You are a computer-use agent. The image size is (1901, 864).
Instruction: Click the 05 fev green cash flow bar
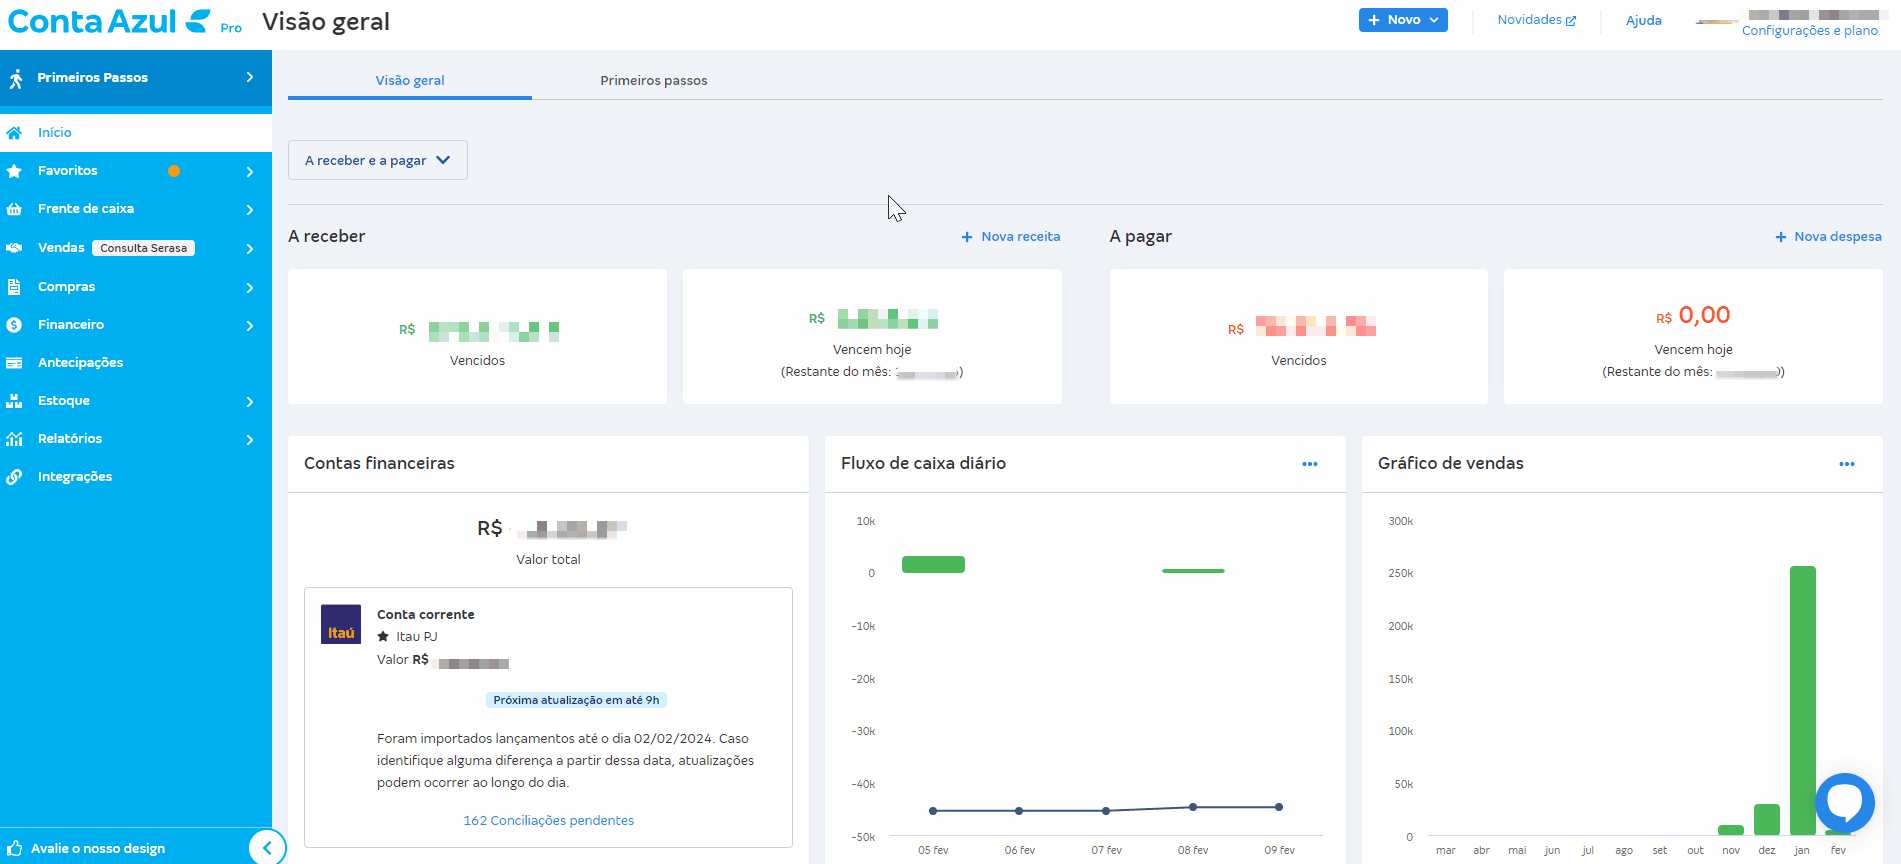point(933,565)
